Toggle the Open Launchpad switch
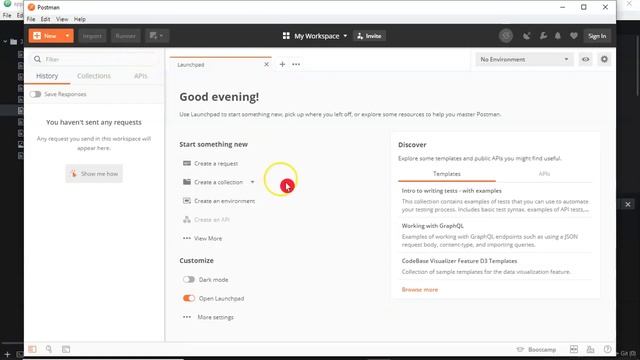 [189, 298]
